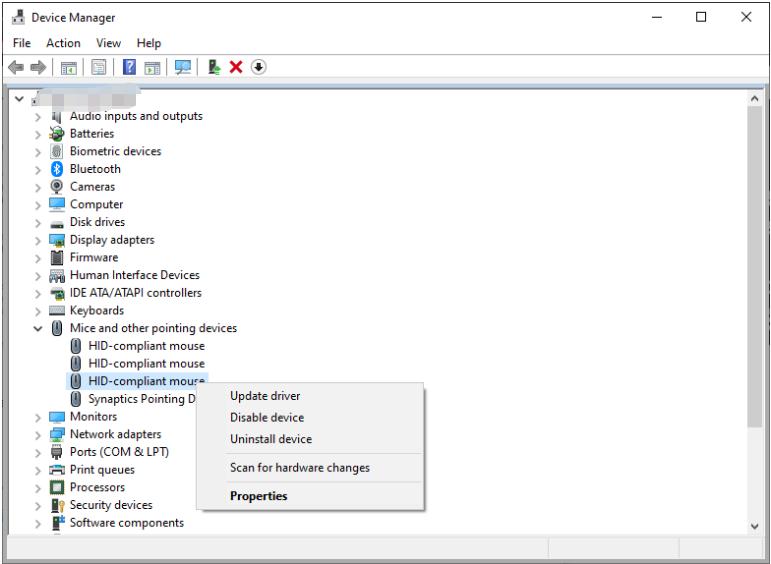
Task: Click the Show/Hide Console Tree toolbar icon
Action: click(x=69, y=67)
